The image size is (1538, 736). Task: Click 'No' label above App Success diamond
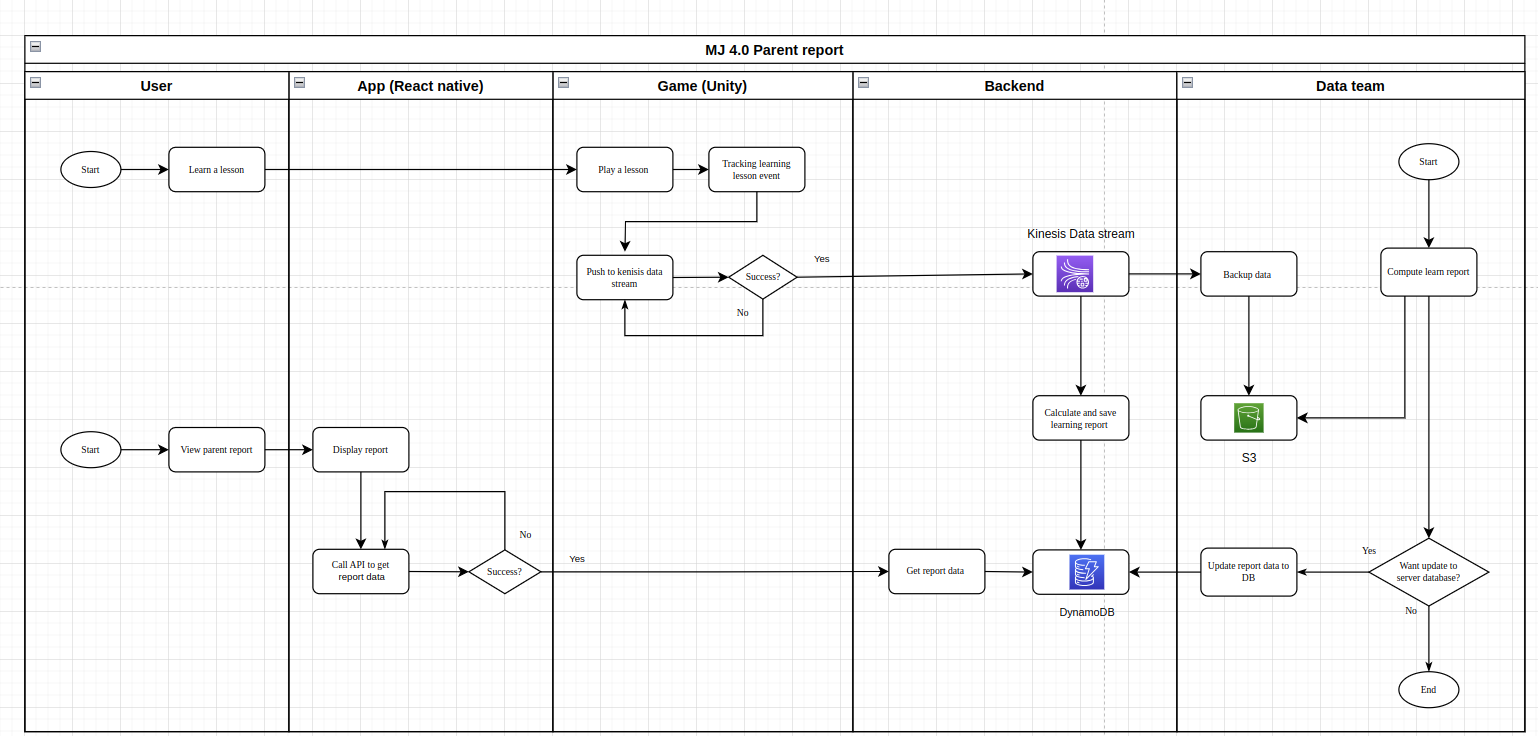(x=526, y=535)
